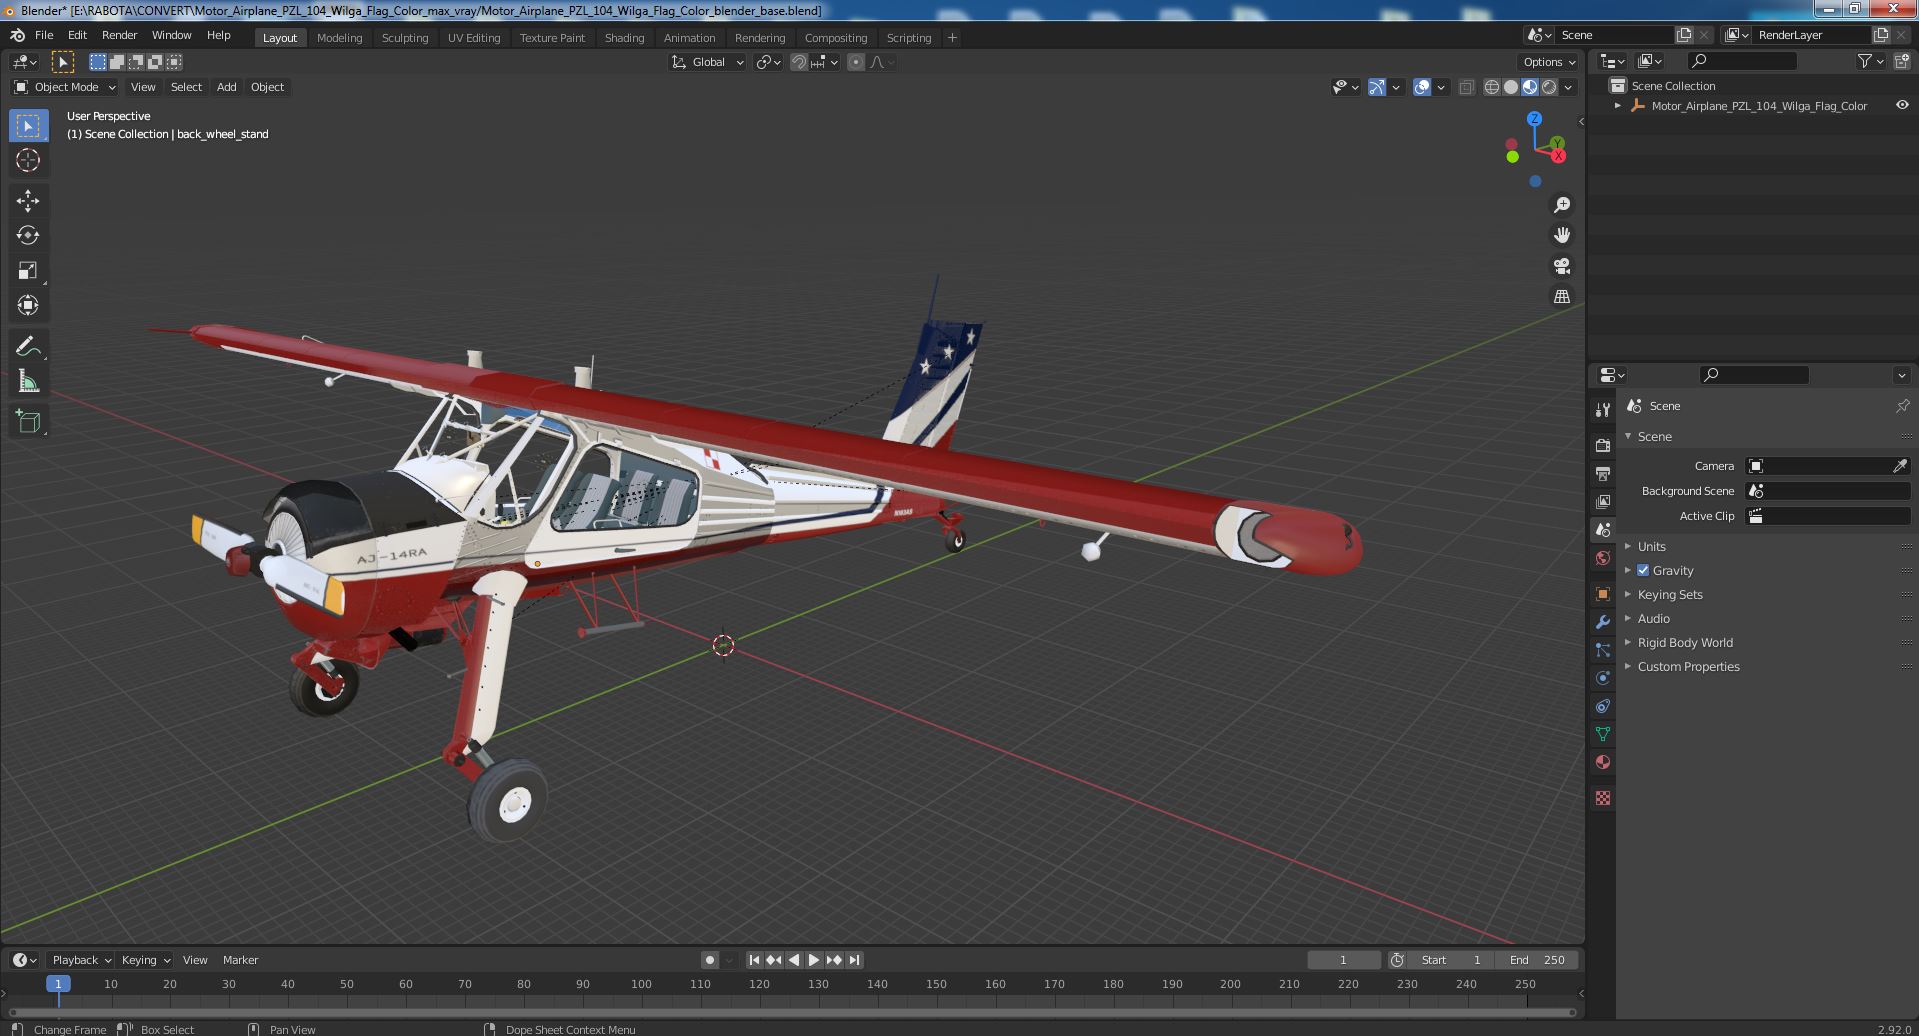Select the Rotate tool
Image resolution: width=1919 pixels, height=1036 pixels.
click(x=28, y=236)
